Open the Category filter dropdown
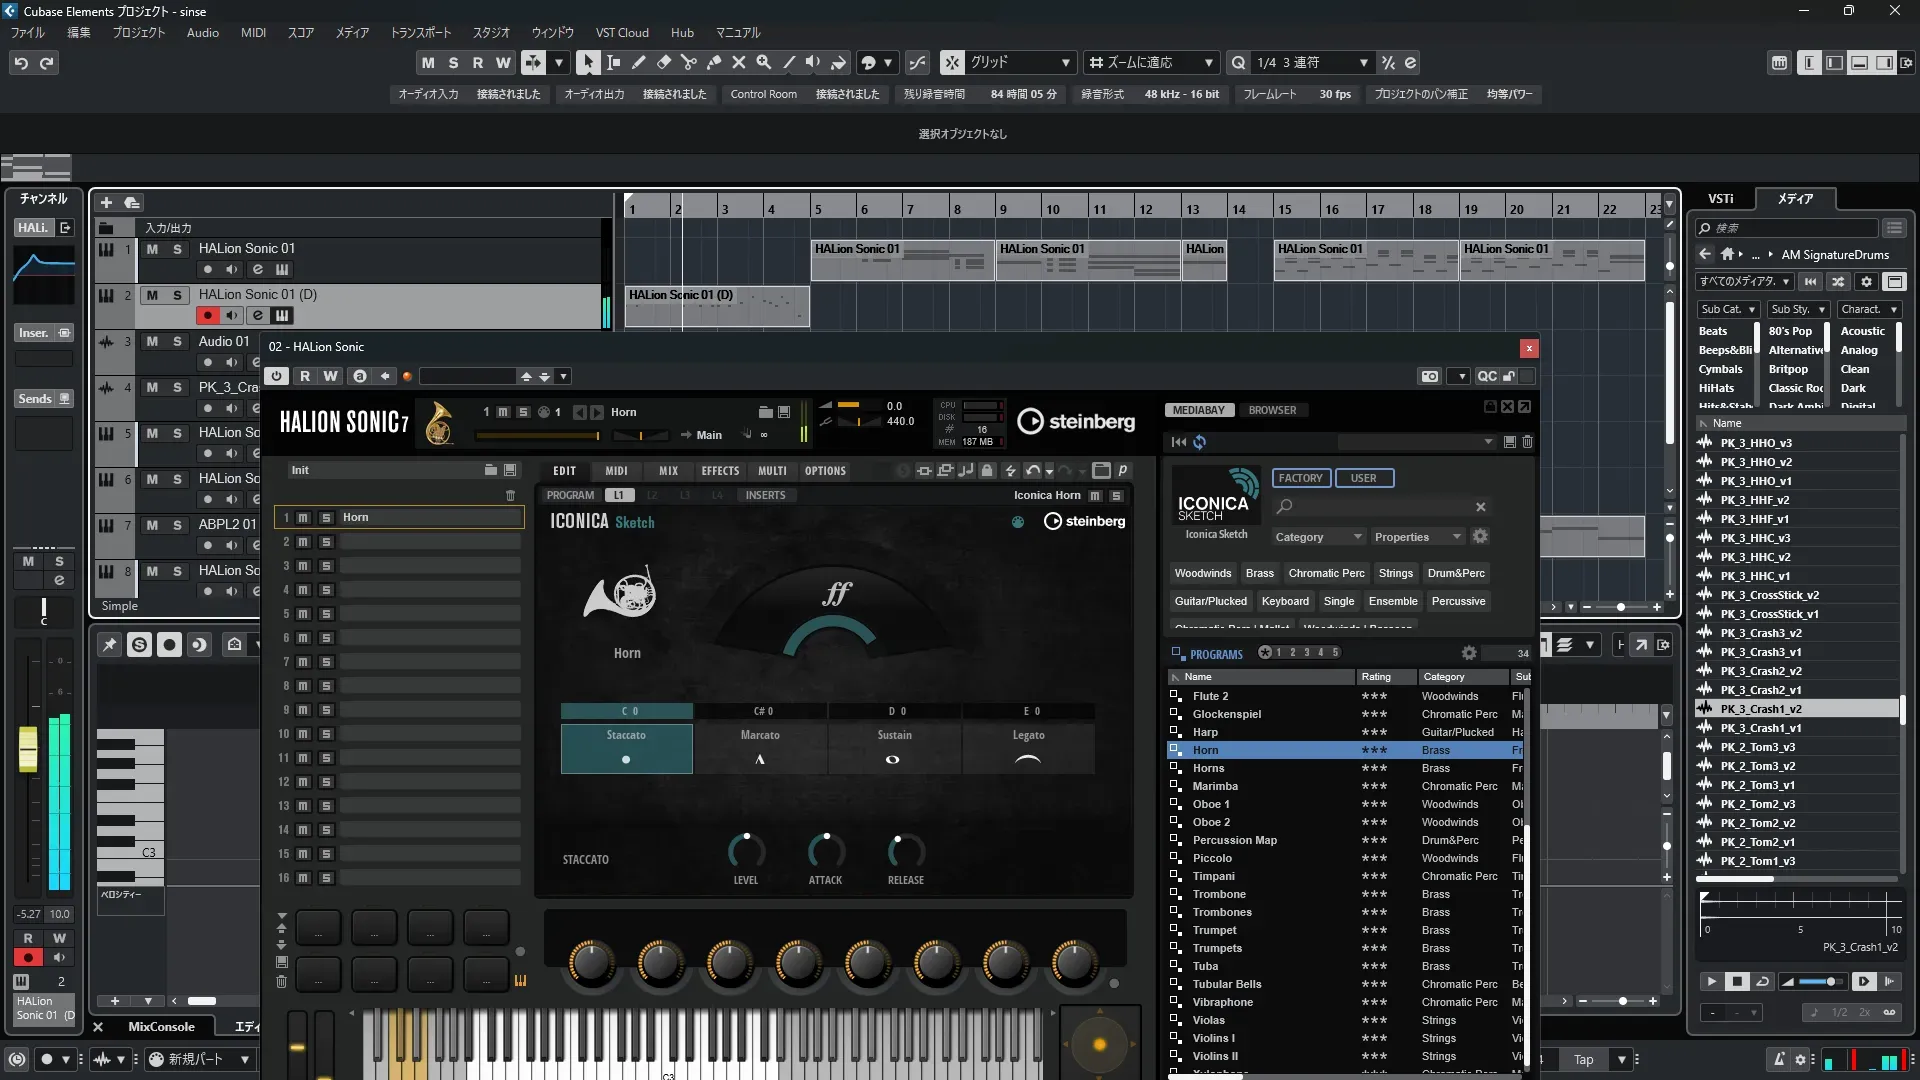Viewport: 1920px width, 1080px height. 1317,537
